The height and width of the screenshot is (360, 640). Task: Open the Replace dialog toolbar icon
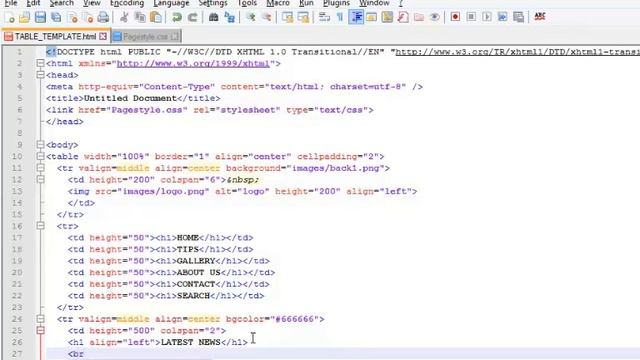pyautogui.click(x=229, y=17)
